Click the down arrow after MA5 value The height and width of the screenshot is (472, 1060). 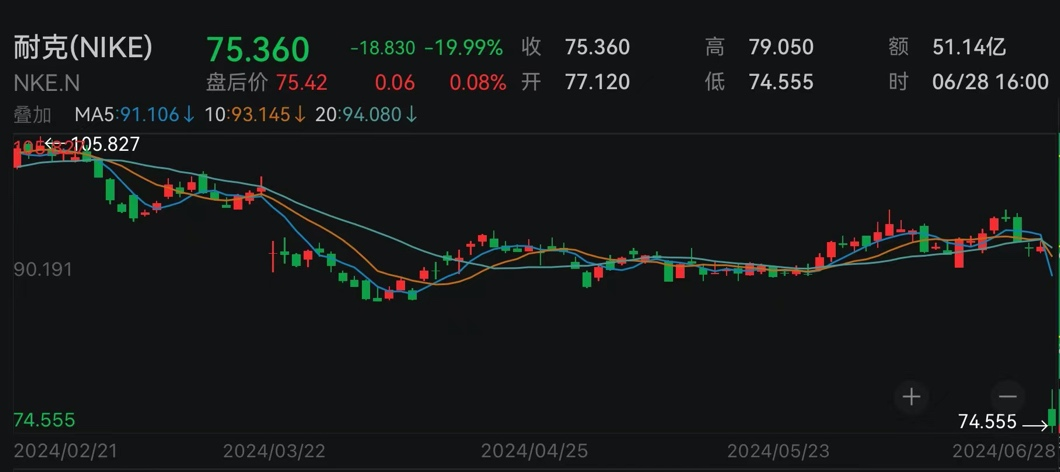click(188, 115)
